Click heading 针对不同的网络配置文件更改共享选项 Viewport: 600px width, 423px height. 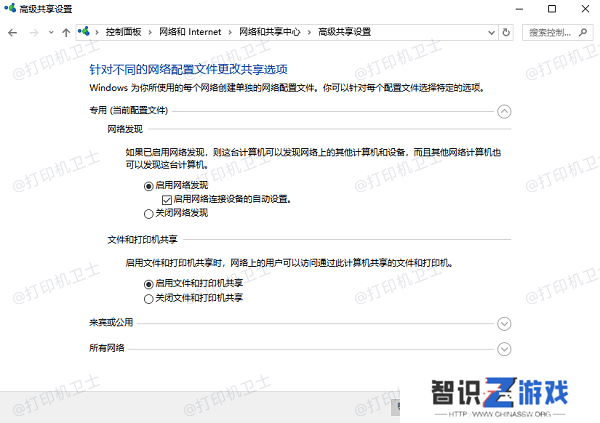pyautogui.click(x=188, y=69)
